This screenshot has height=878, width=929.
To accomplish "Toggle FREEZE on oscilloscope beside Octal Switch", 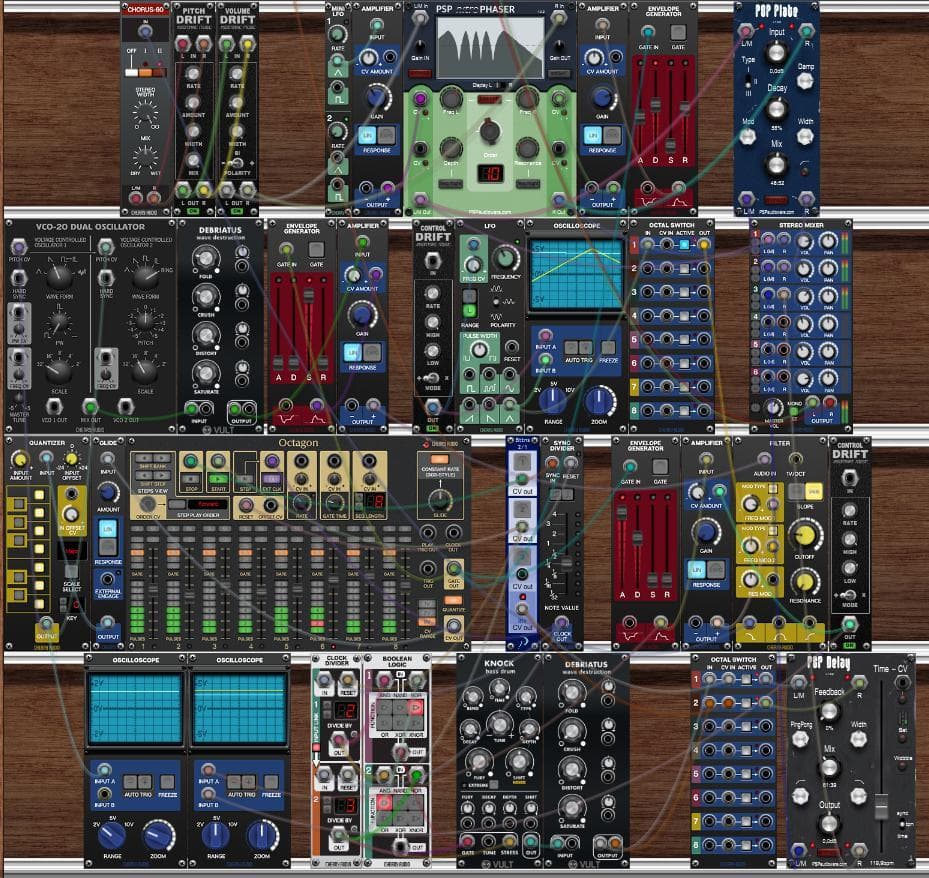I will [608, 347].
